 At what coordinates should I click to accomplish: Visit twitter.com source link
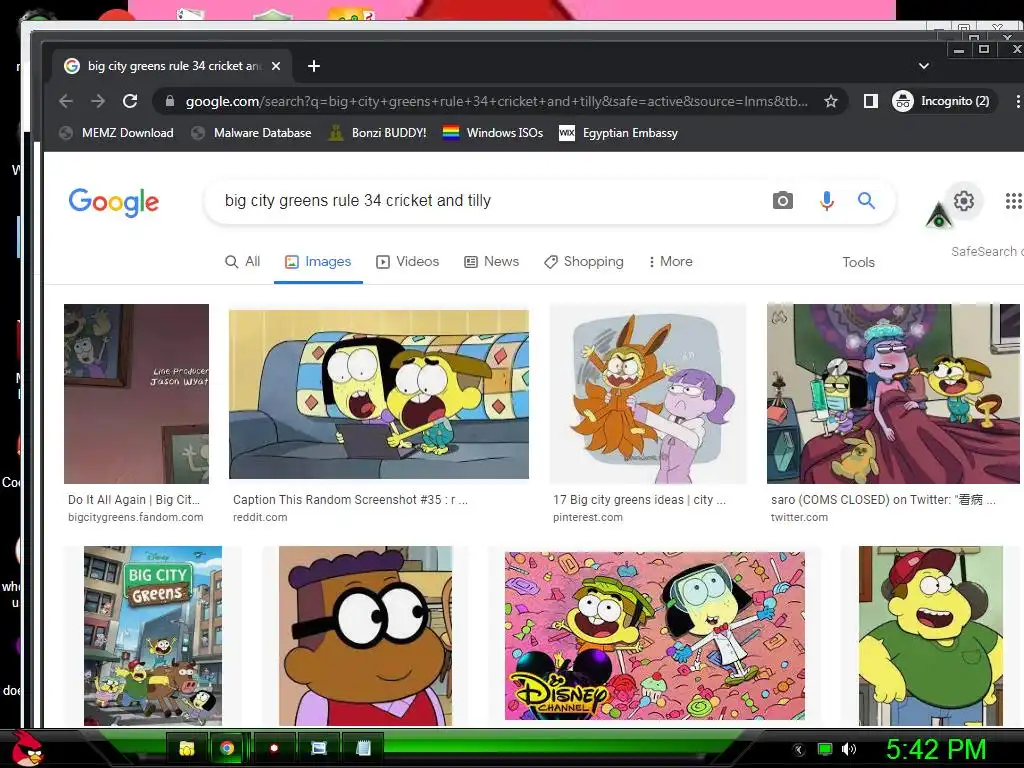(x=799, y=517)
